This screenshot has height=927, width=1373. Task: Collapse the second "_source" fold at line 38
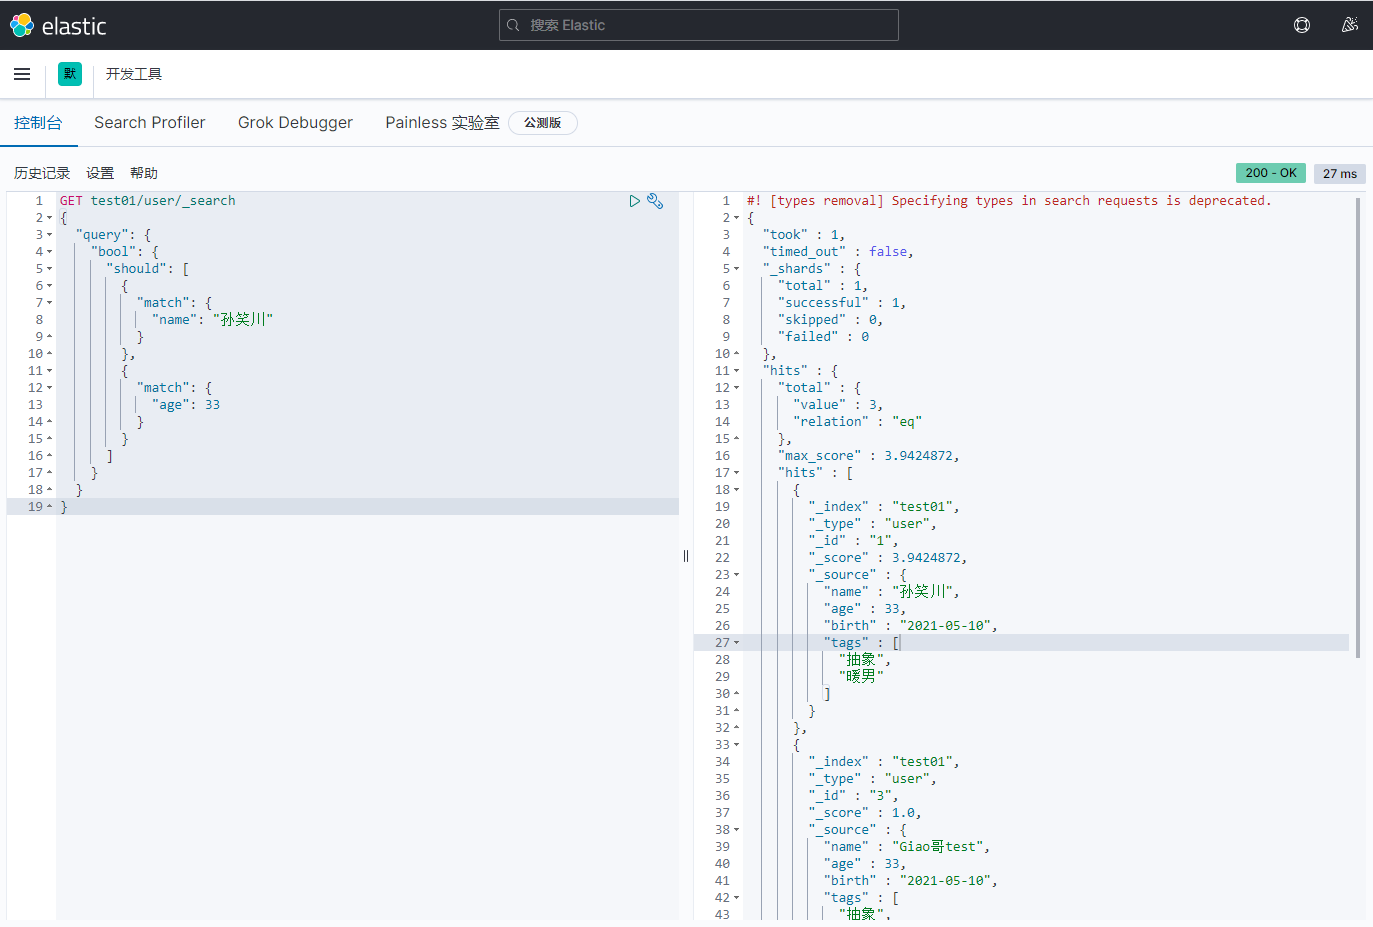pyautogui.click(x=737, y=830)
